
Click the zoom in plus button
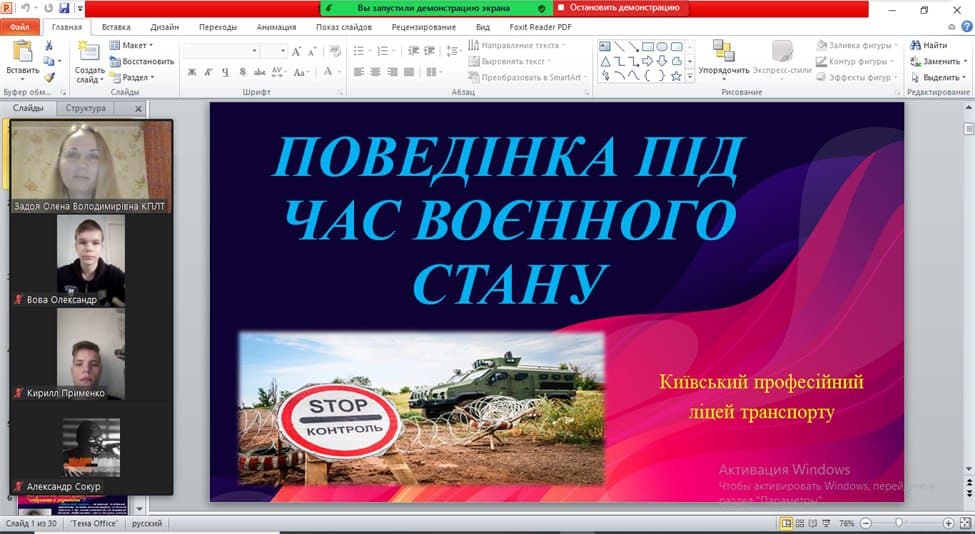(948, 523)
